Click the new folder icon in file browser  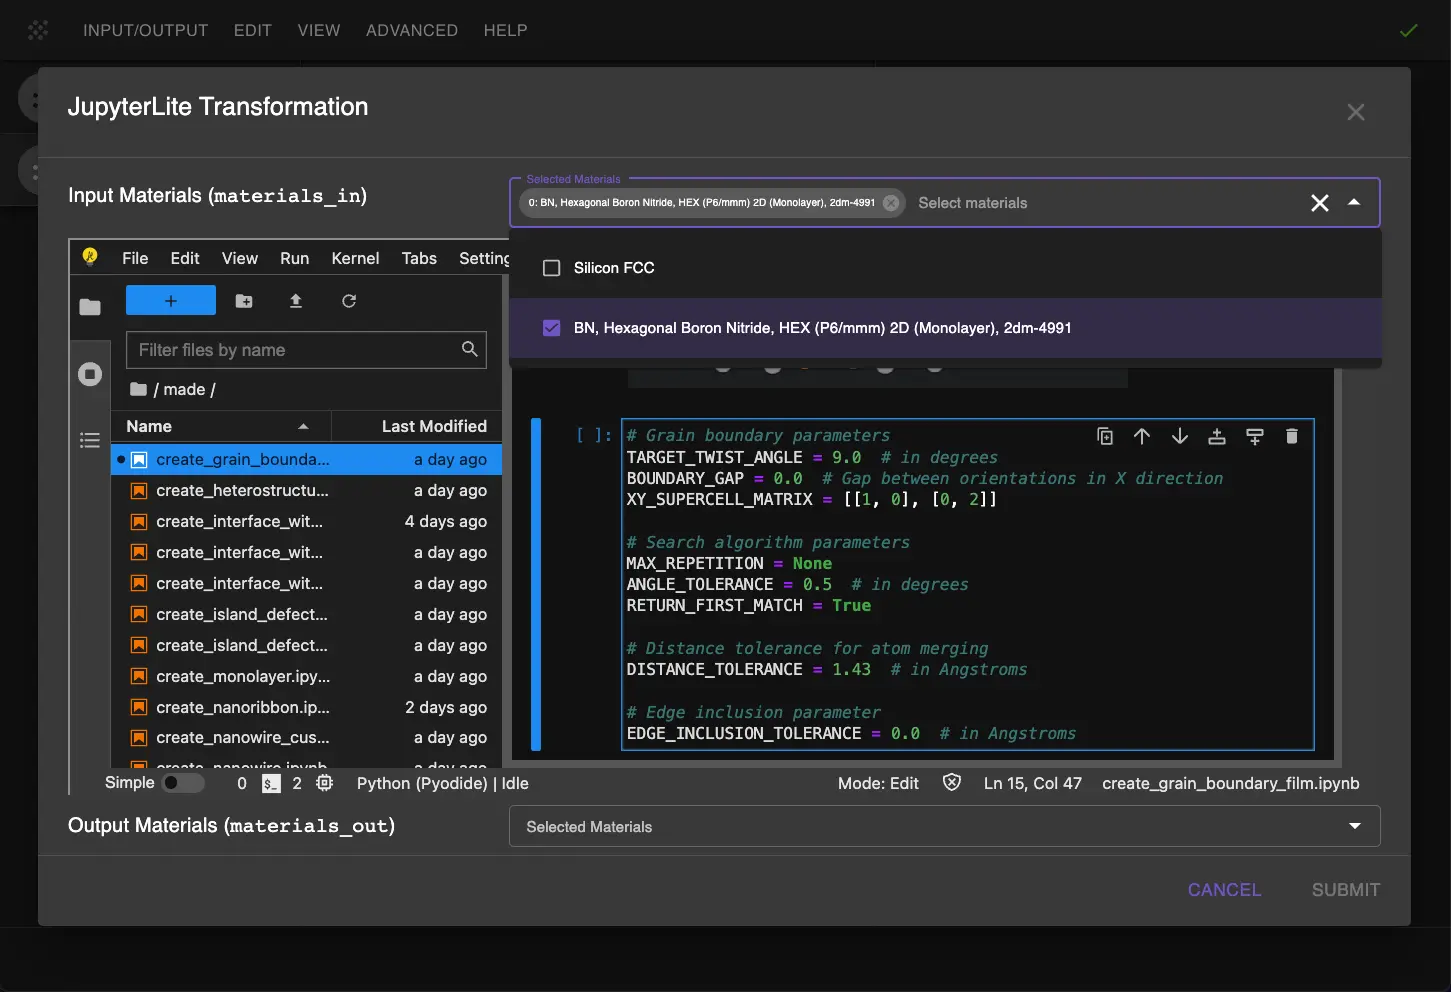pyautogui.click(x=244, y=301)
